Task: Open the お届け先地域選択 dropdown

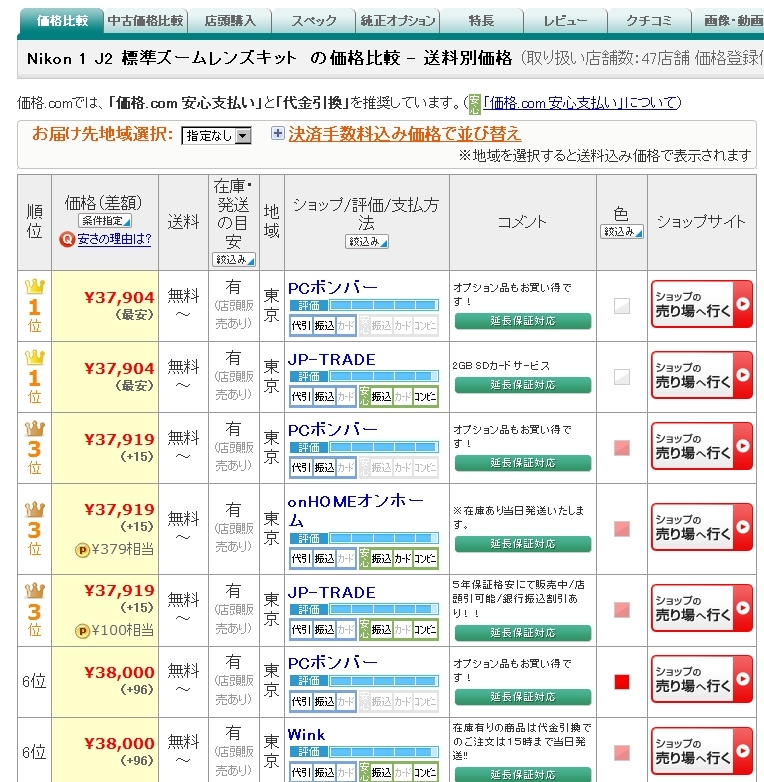Action: point(216,135)
